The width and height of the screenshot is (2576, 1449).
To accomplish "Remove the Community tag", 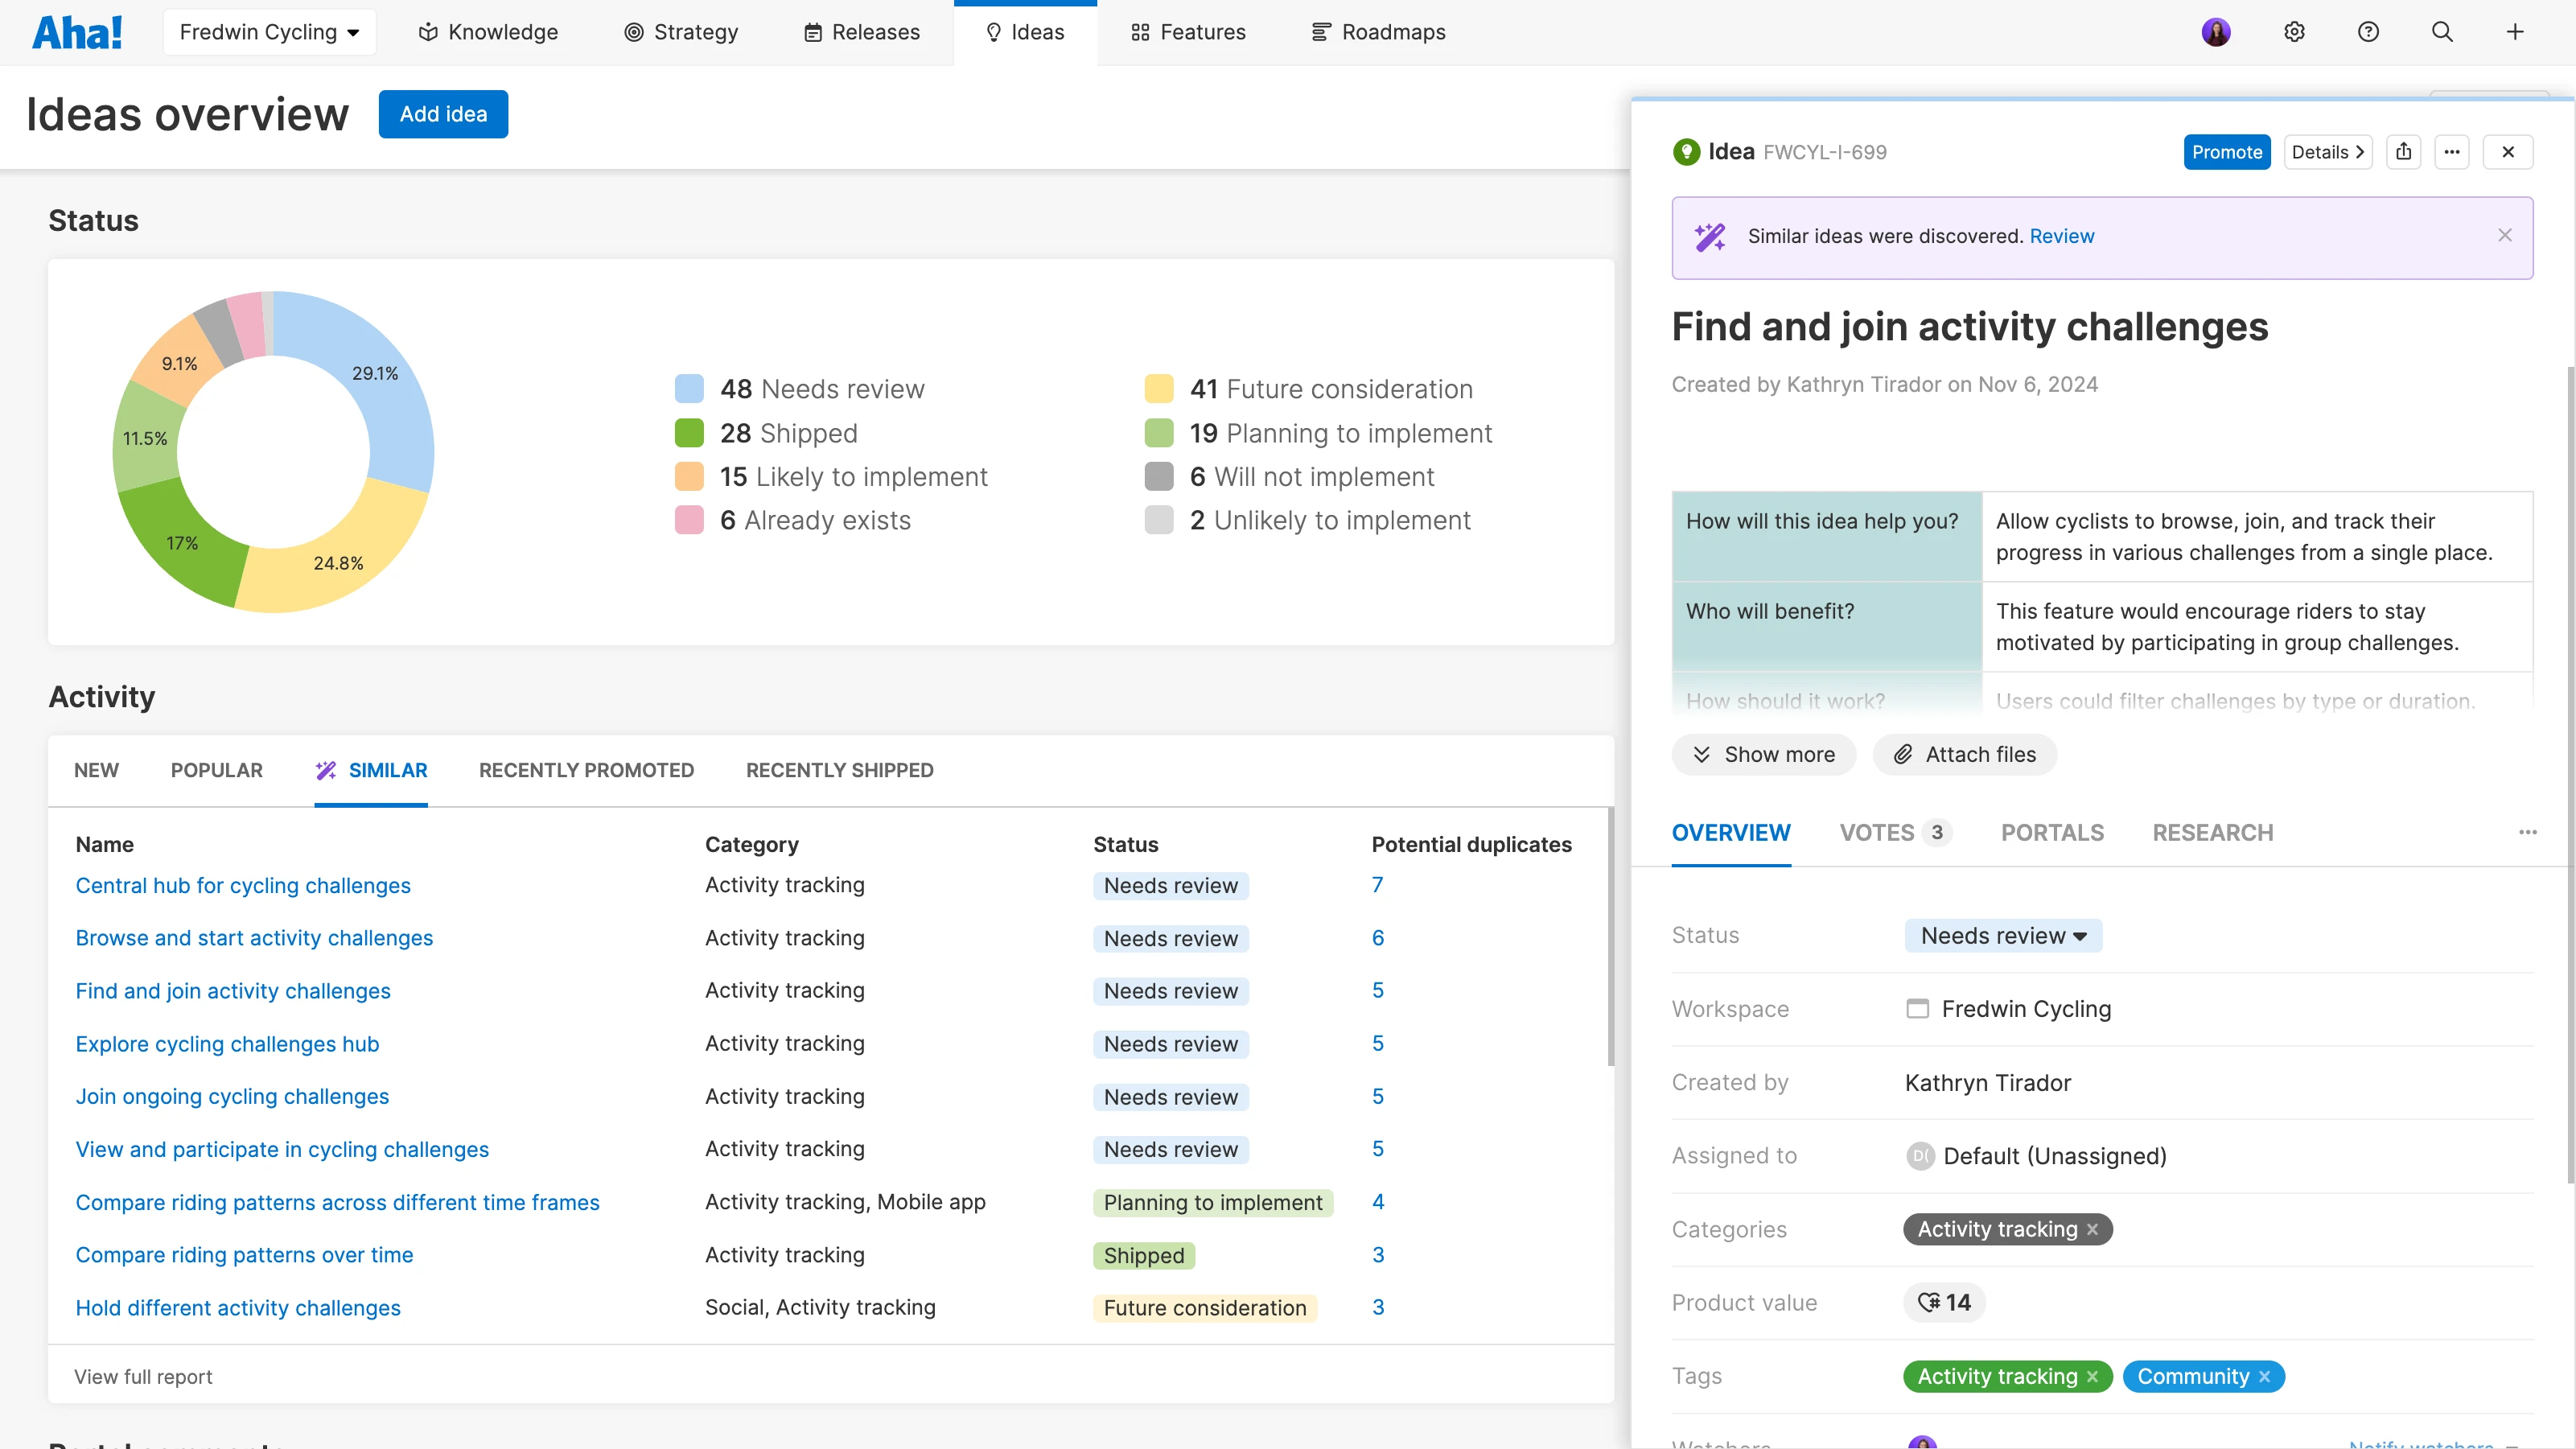I will [2264, 1377].
